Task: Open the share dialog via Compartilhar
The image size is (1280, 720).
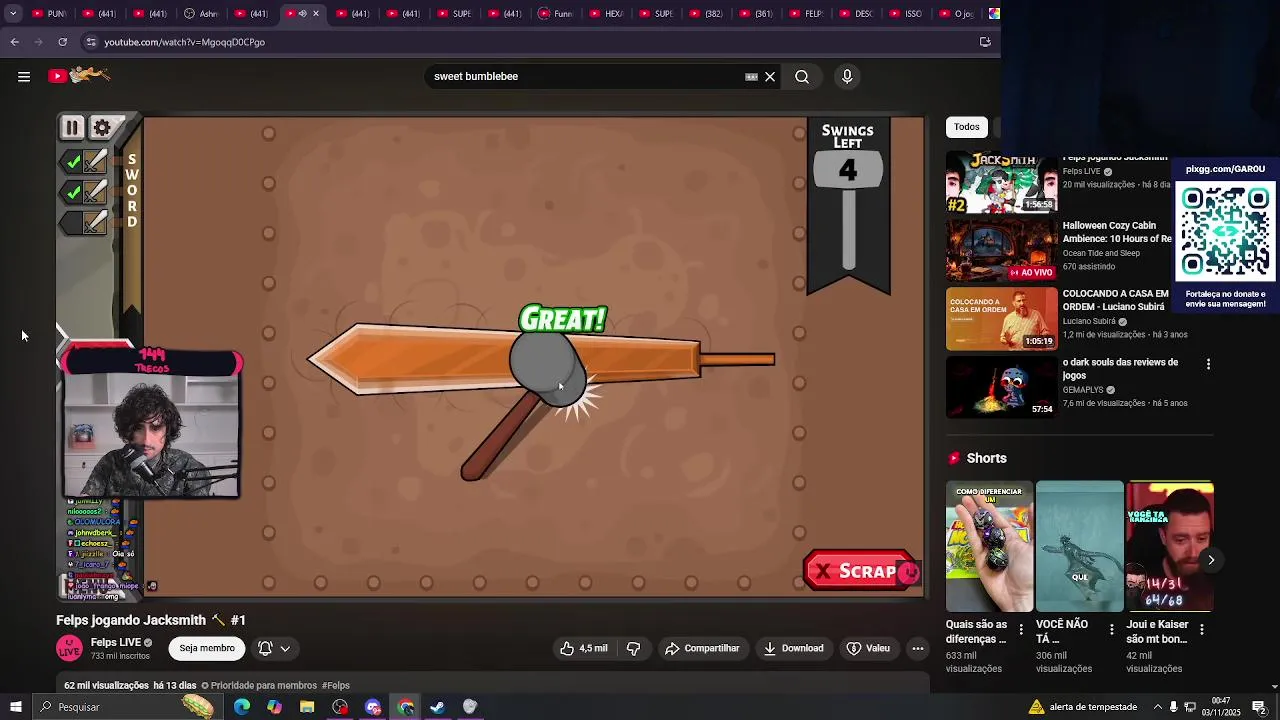Action: click(702, 648)
